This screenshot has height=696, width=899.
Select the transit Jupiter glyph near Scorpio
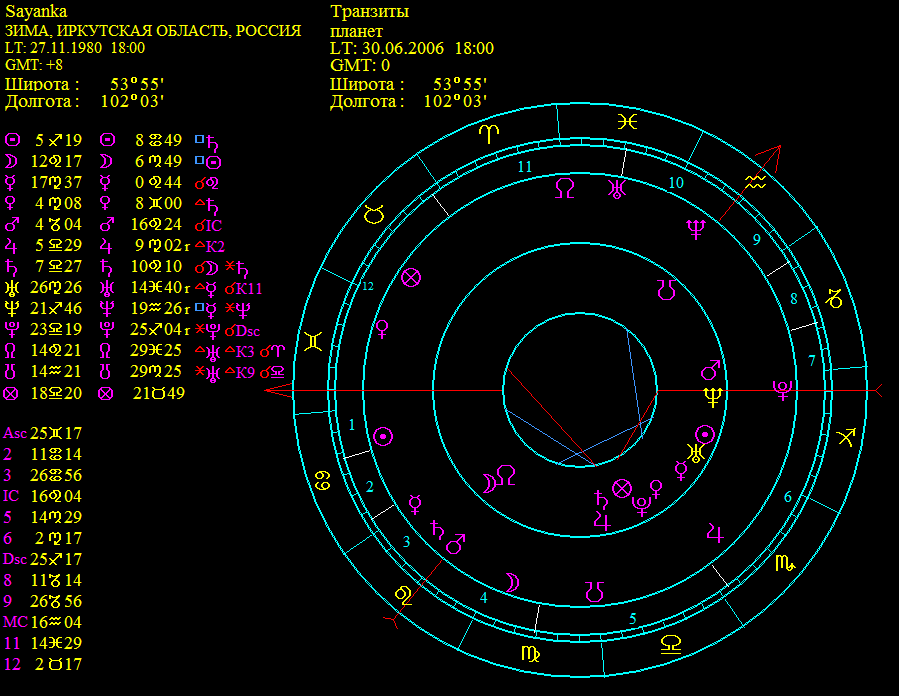pyautogui.click(x=714, y=530)
